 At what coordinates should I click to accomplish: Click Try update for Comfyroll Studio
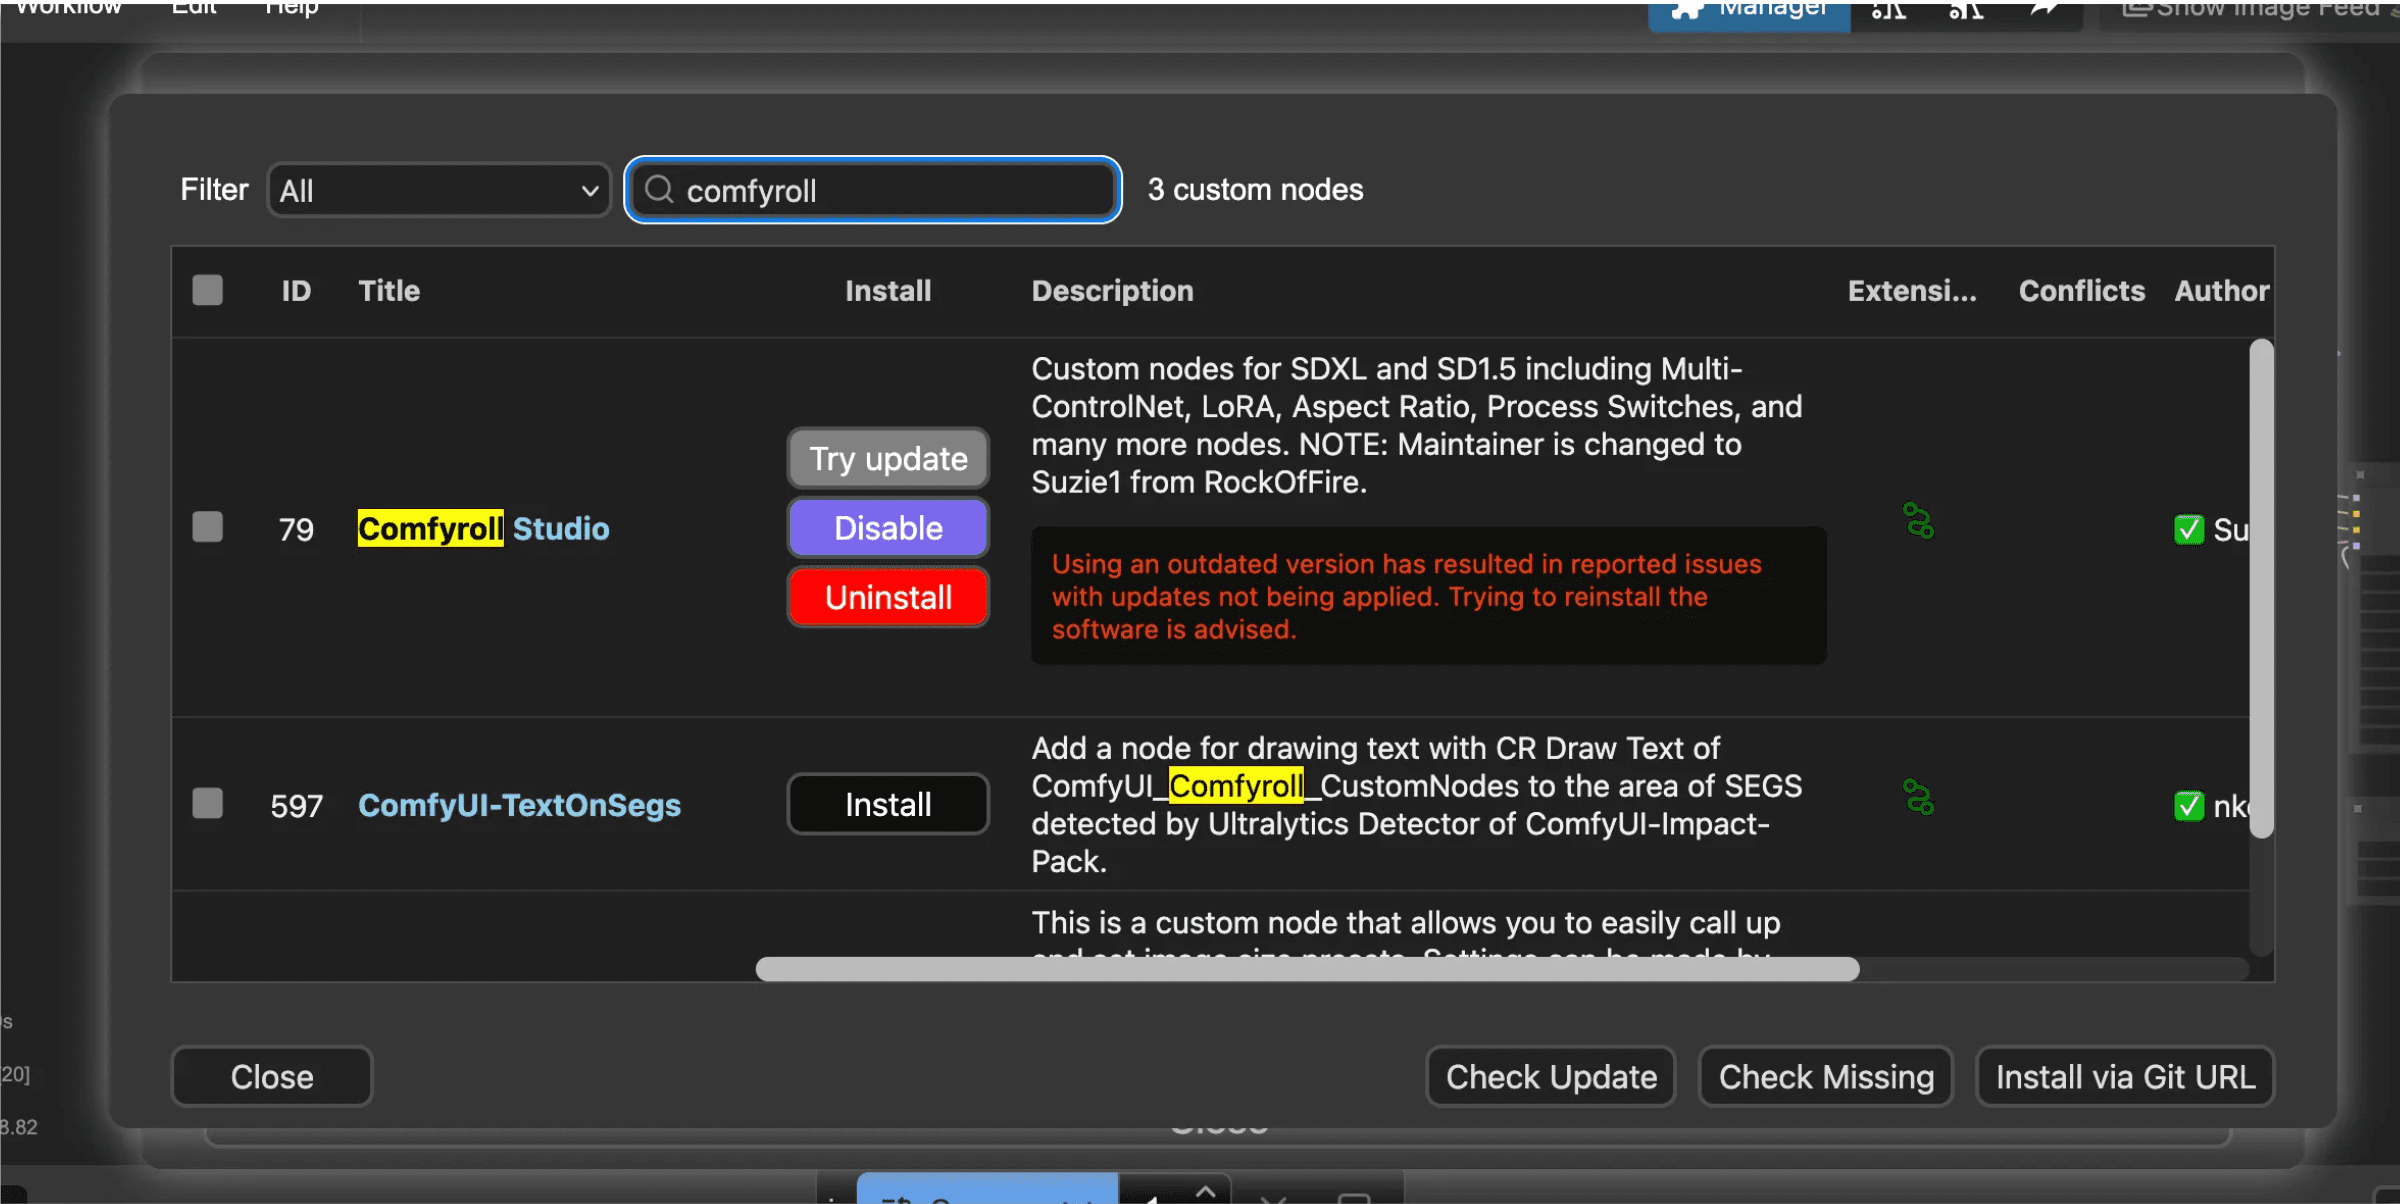coord(888,458)
